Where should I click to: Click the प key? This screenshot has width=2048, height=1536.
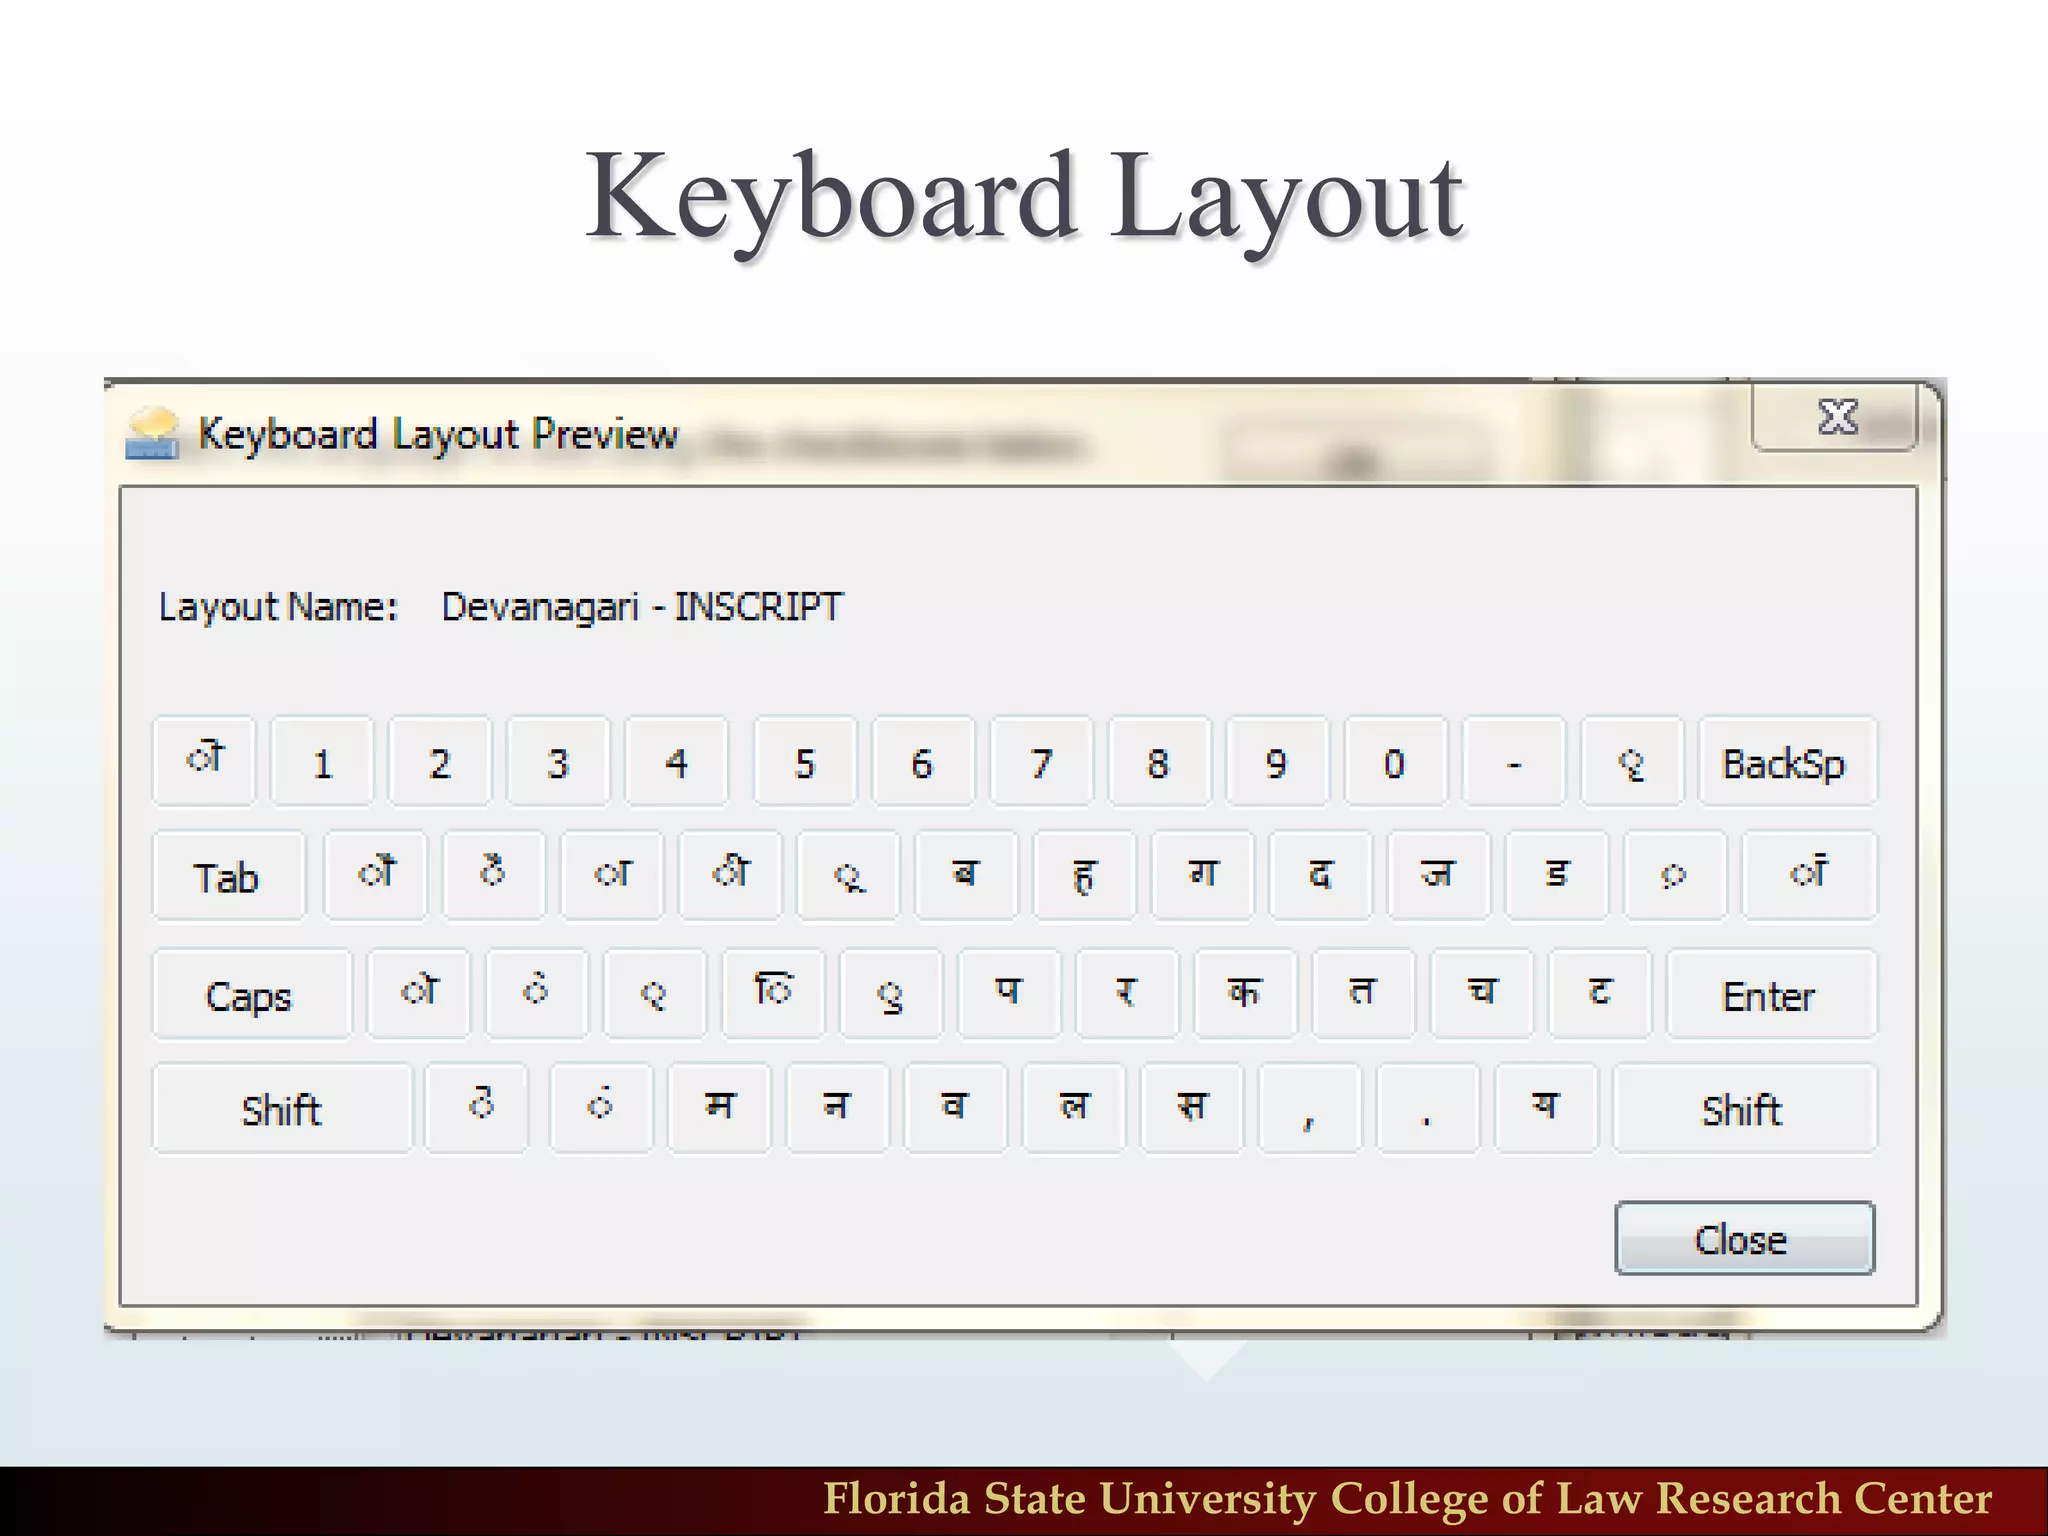(1009, 995)
